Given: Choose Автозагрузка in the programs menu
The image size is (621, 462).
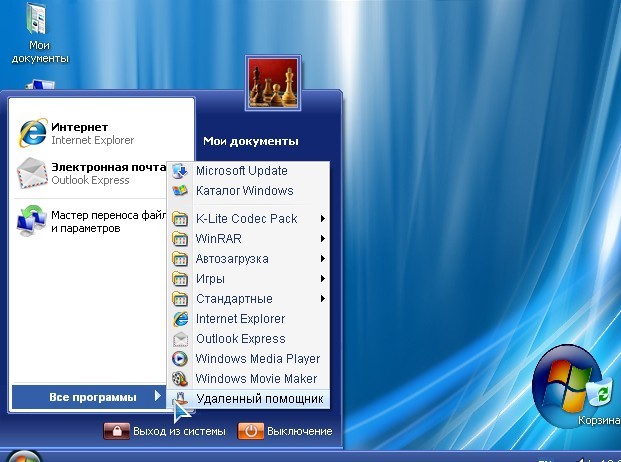Looking at the screenshot, I should pos(248,259).
